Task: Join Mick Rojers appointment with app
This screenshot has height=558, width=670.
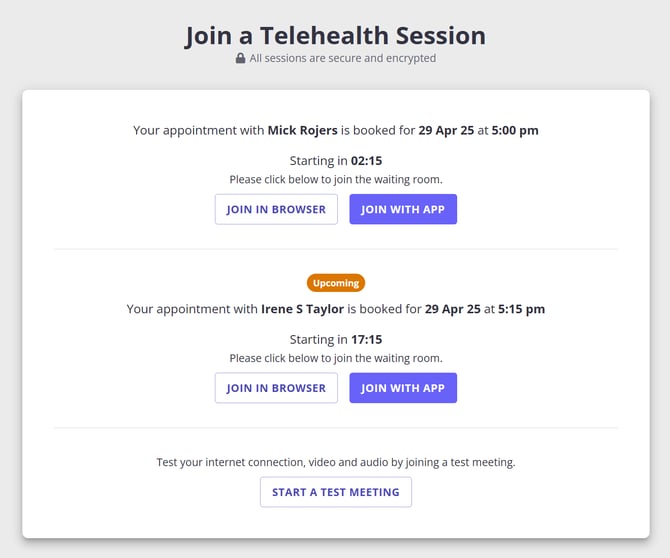Action: tap(403, 209)
